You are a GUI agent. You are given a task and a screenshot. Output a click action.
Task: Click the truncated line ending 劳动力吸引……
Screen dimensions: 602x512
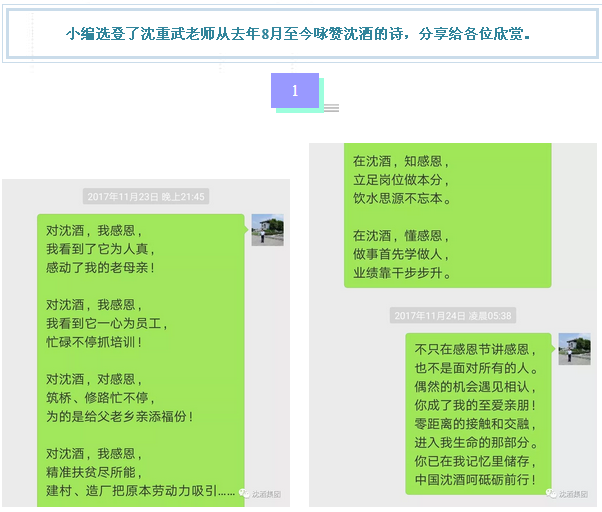tap(140, 490)
